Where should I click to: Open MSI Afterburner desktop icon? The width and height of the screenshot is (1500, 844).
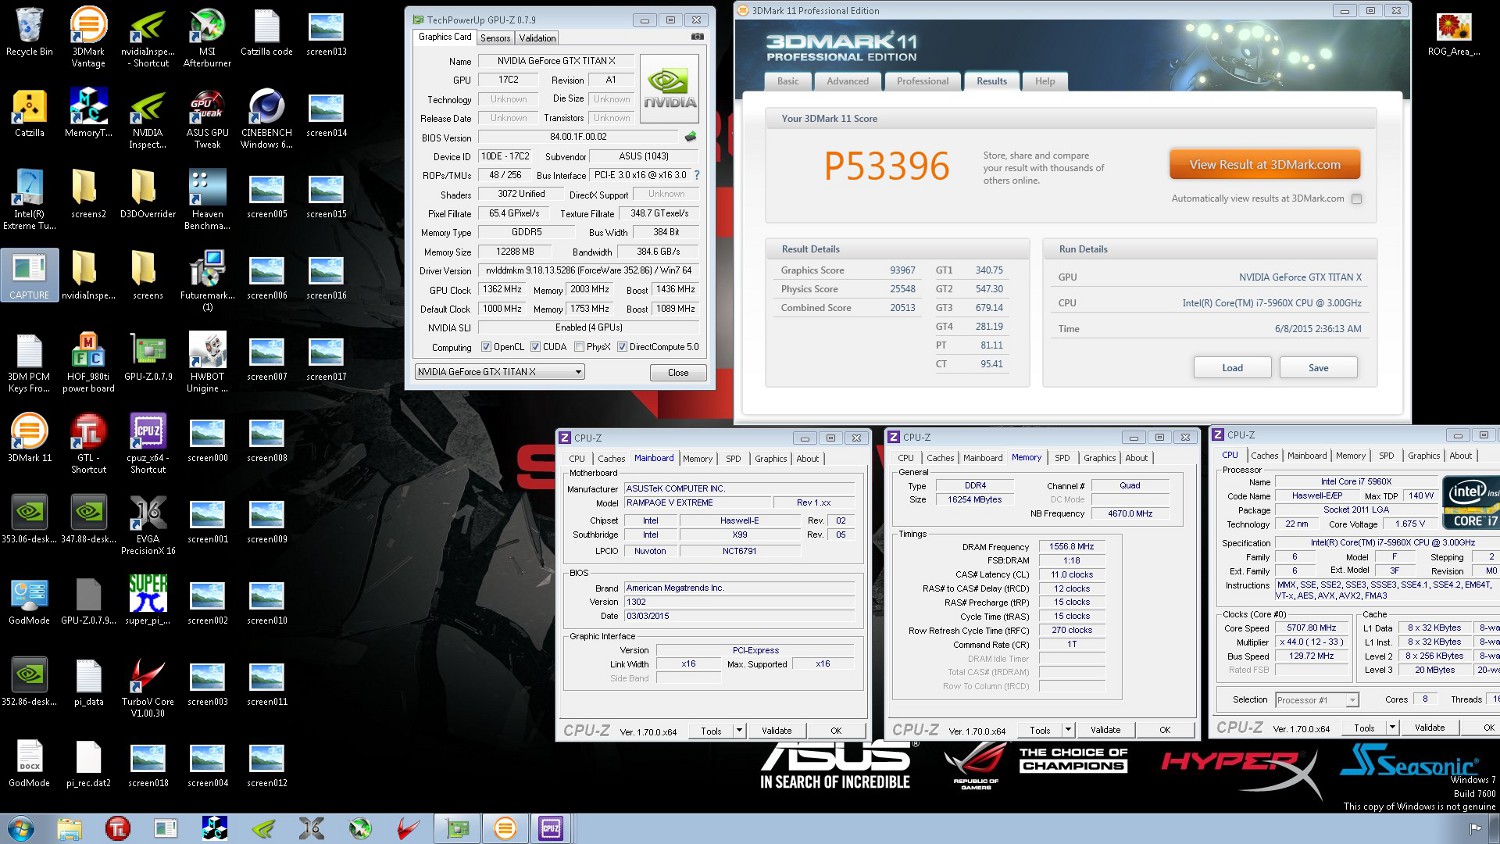[207, 39]
